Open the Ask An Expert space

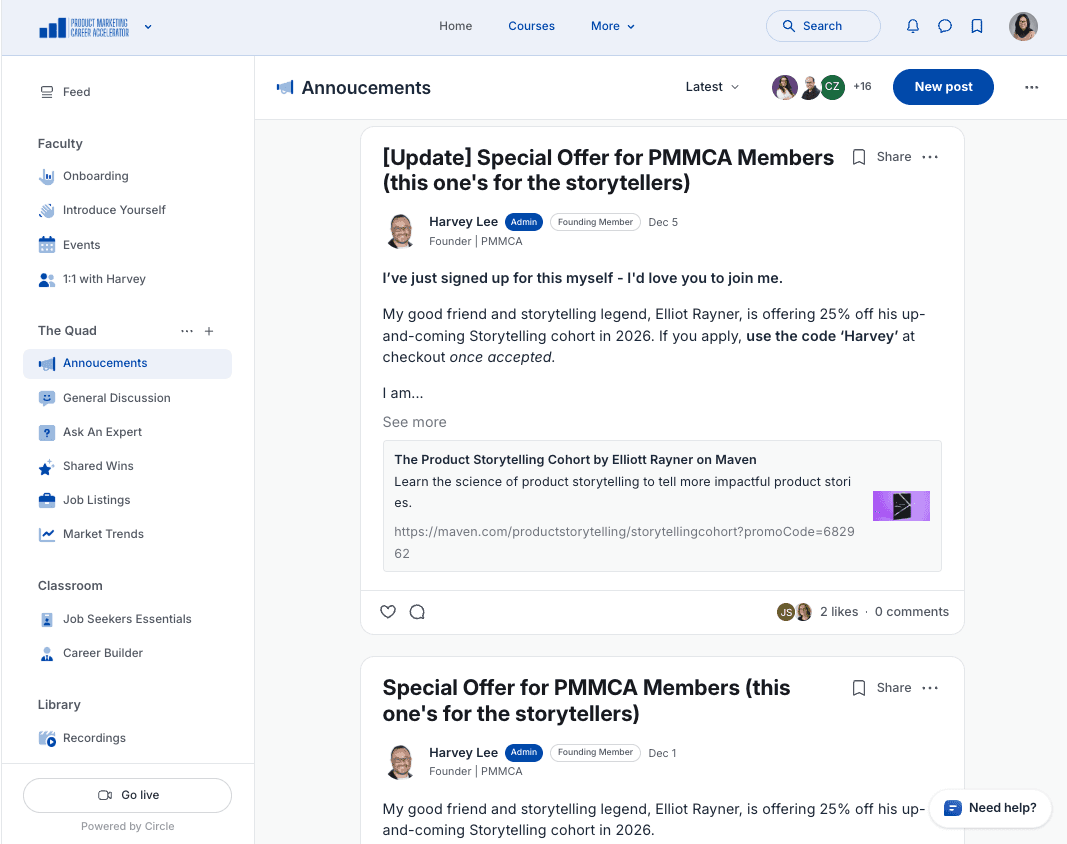(127, 432)
